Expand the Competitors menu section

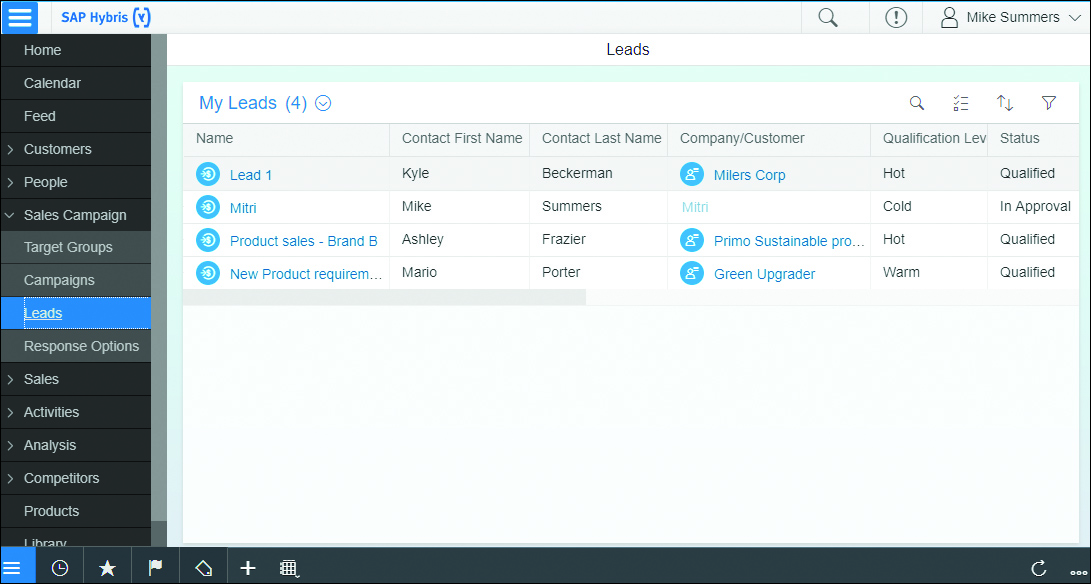pyautogui.click(x=10, y=478)
